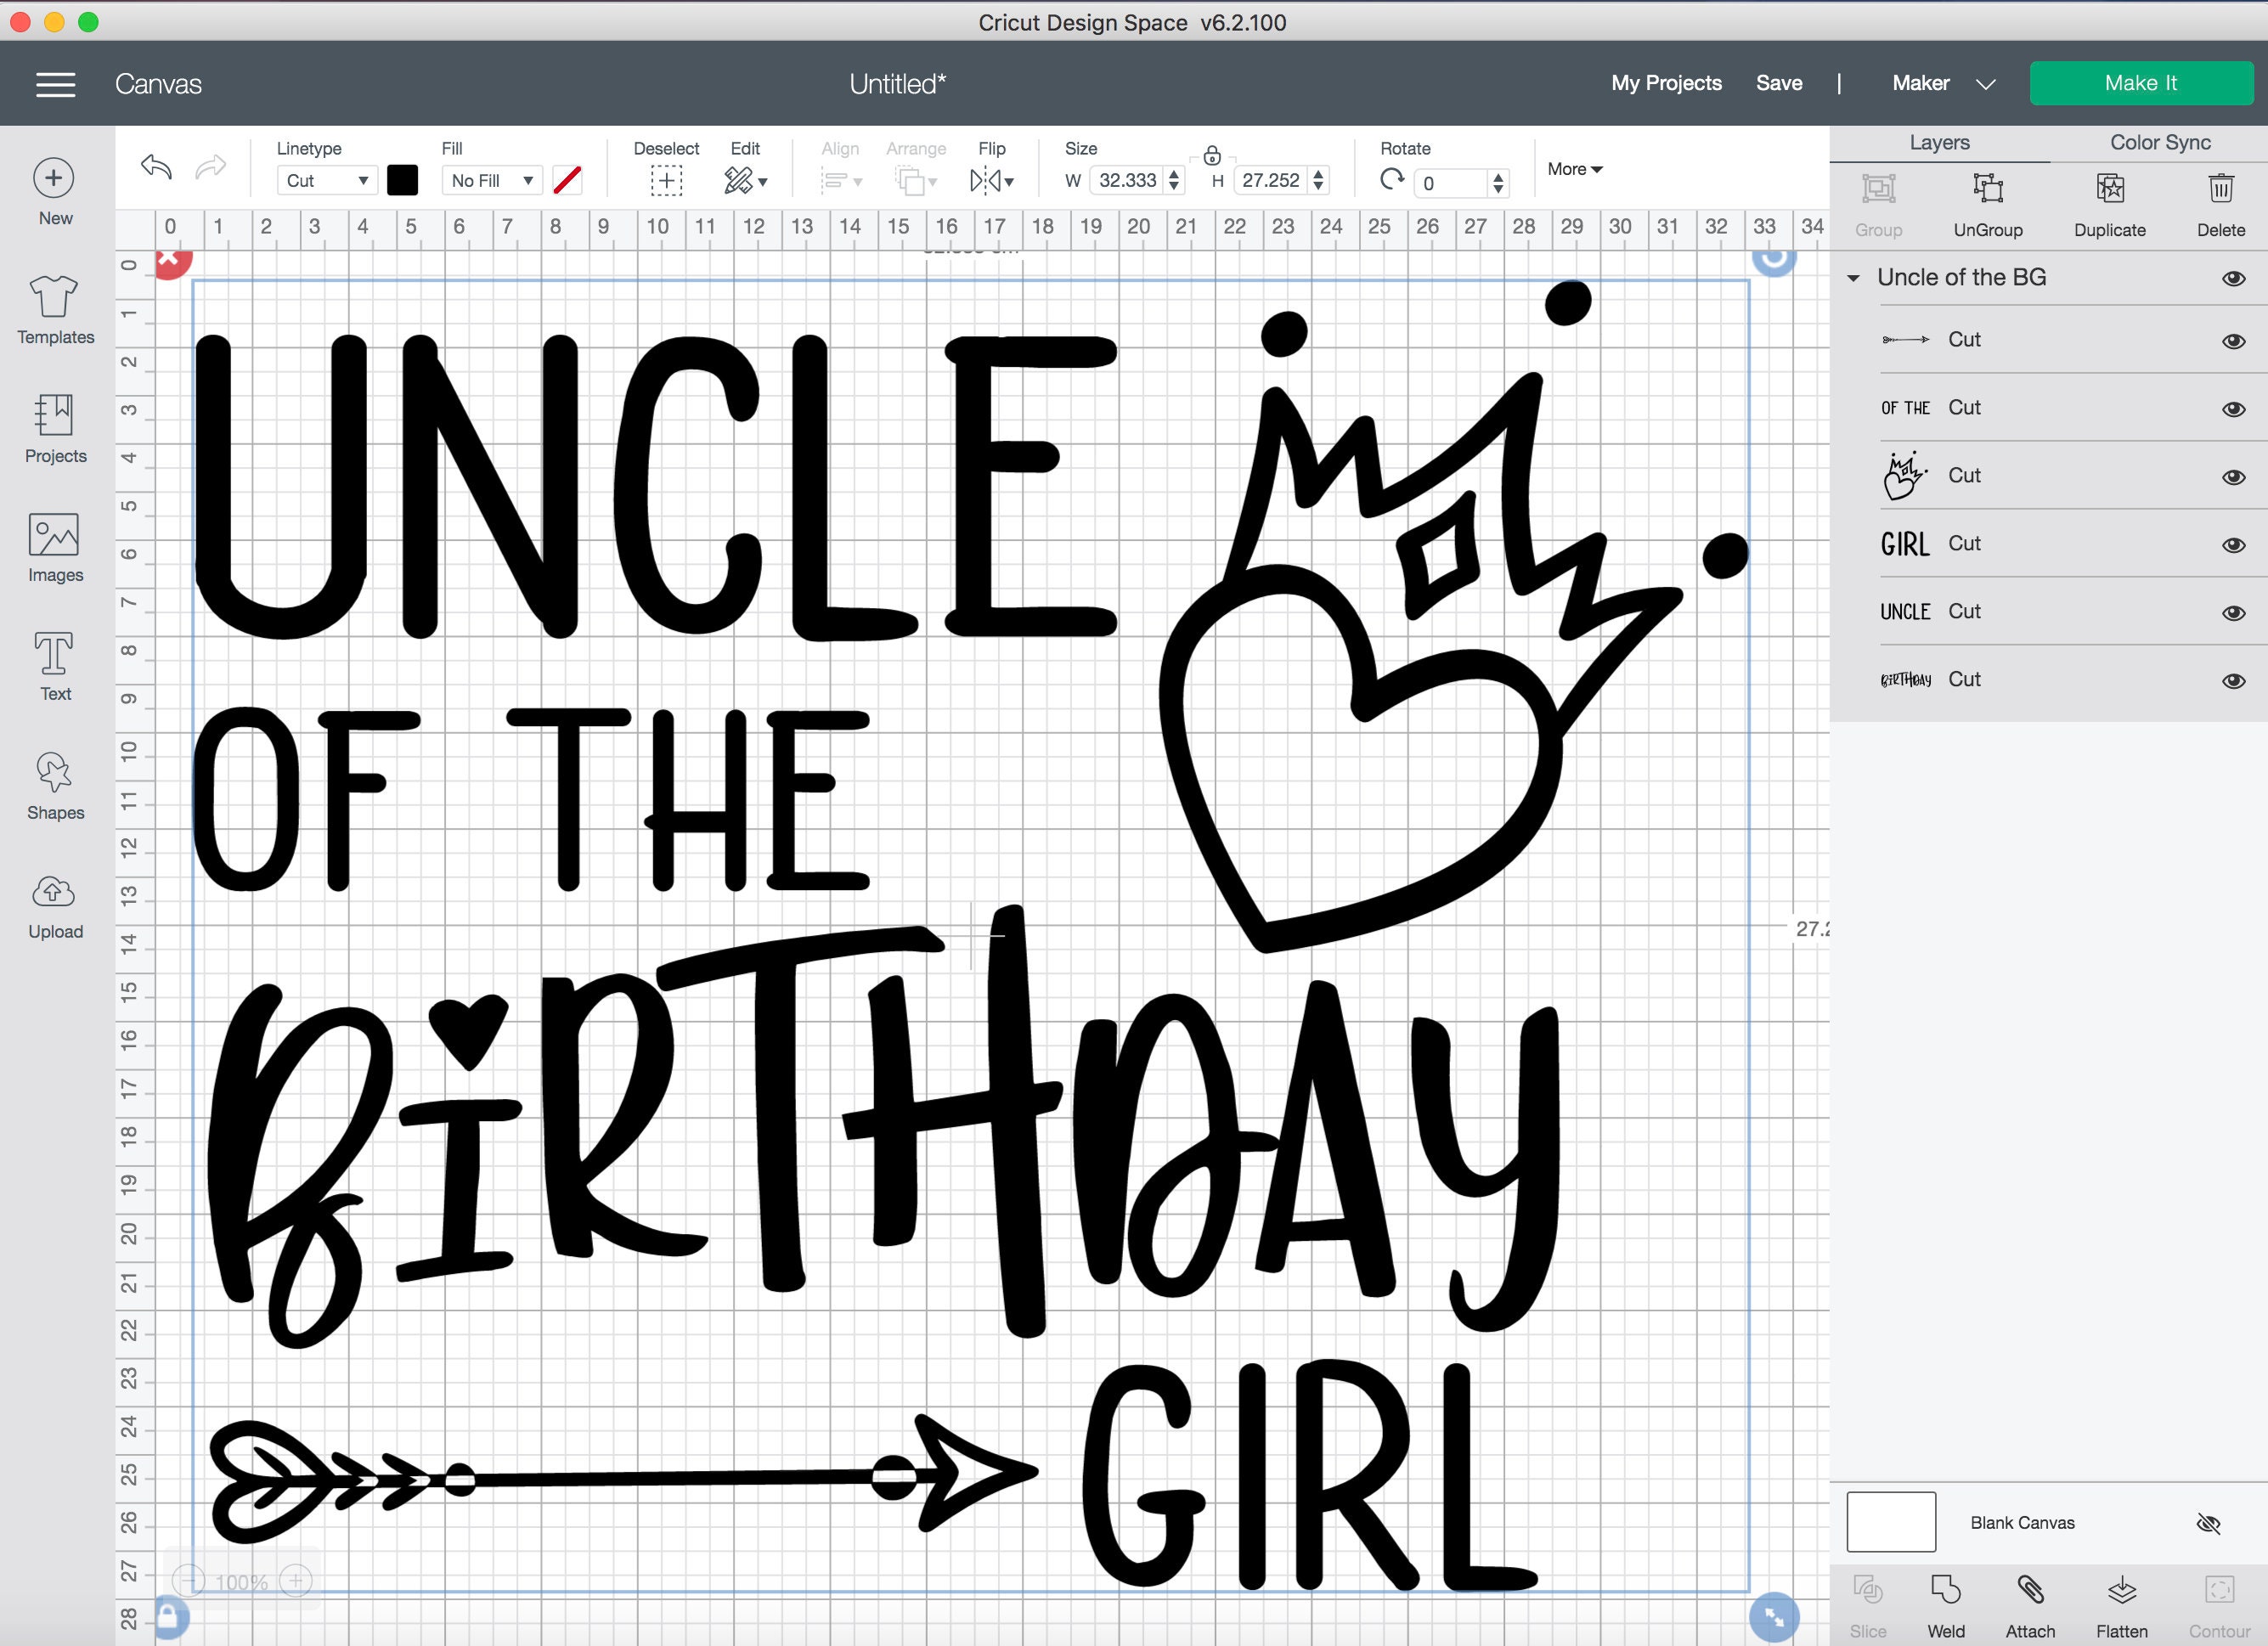Select the Shapes tool
Viewport: 2268px width, 1646px height.
[x=55, y=785]
